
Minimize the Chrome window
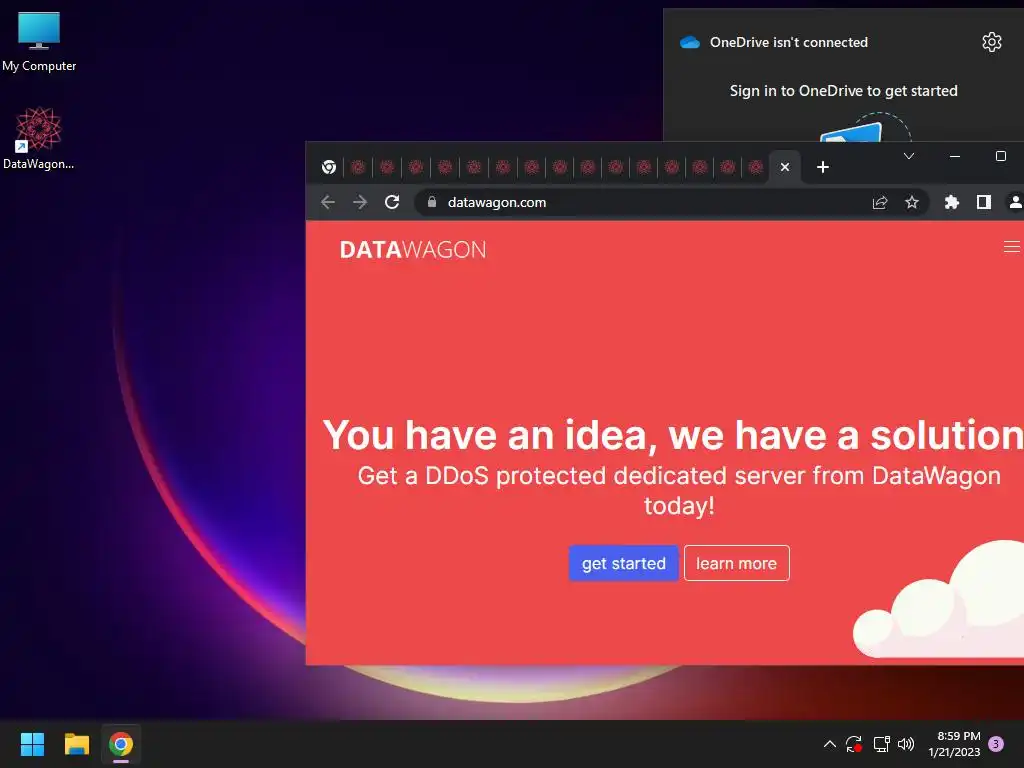[955, 156]
